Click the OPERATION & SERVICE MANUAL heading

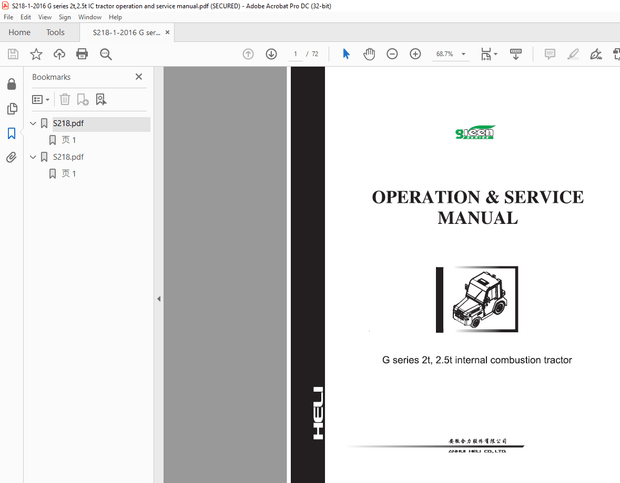click(478, 208)
